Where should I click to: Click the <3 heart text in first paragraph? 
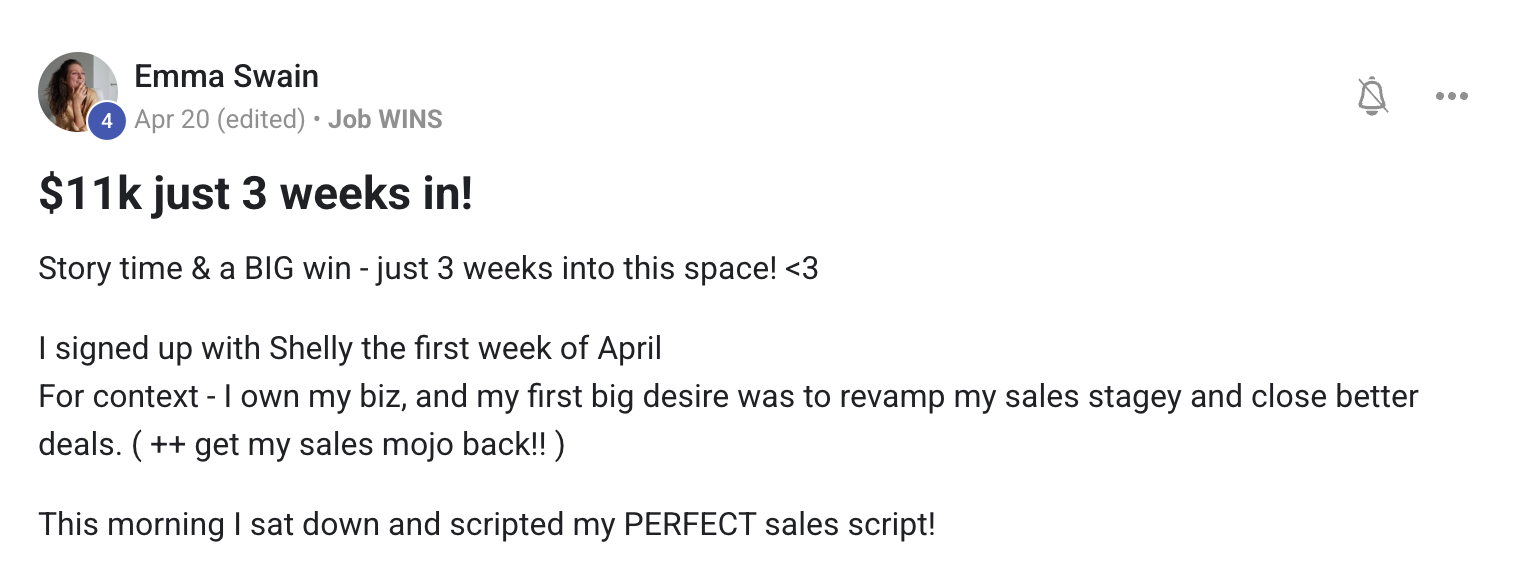(802, 269)
